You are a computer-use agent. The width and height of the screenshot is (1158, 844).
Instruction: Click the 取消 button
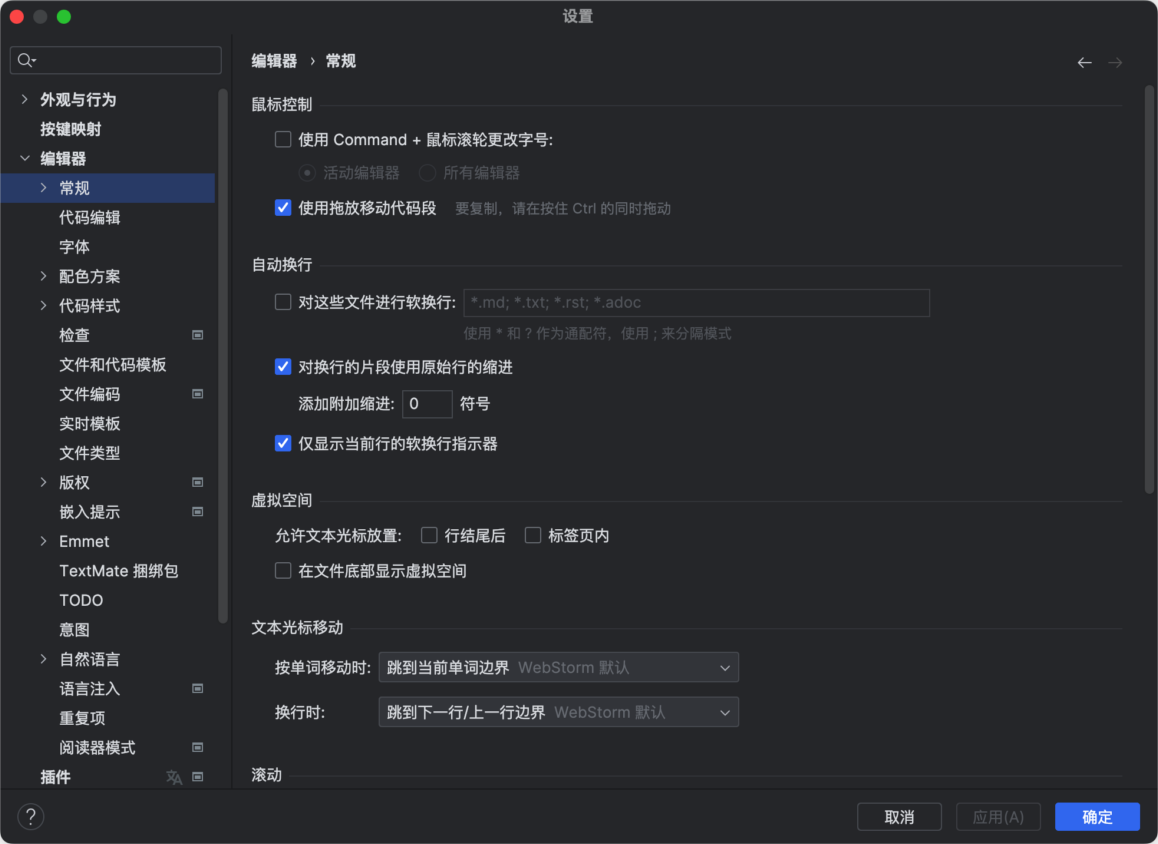pos(899,817)
